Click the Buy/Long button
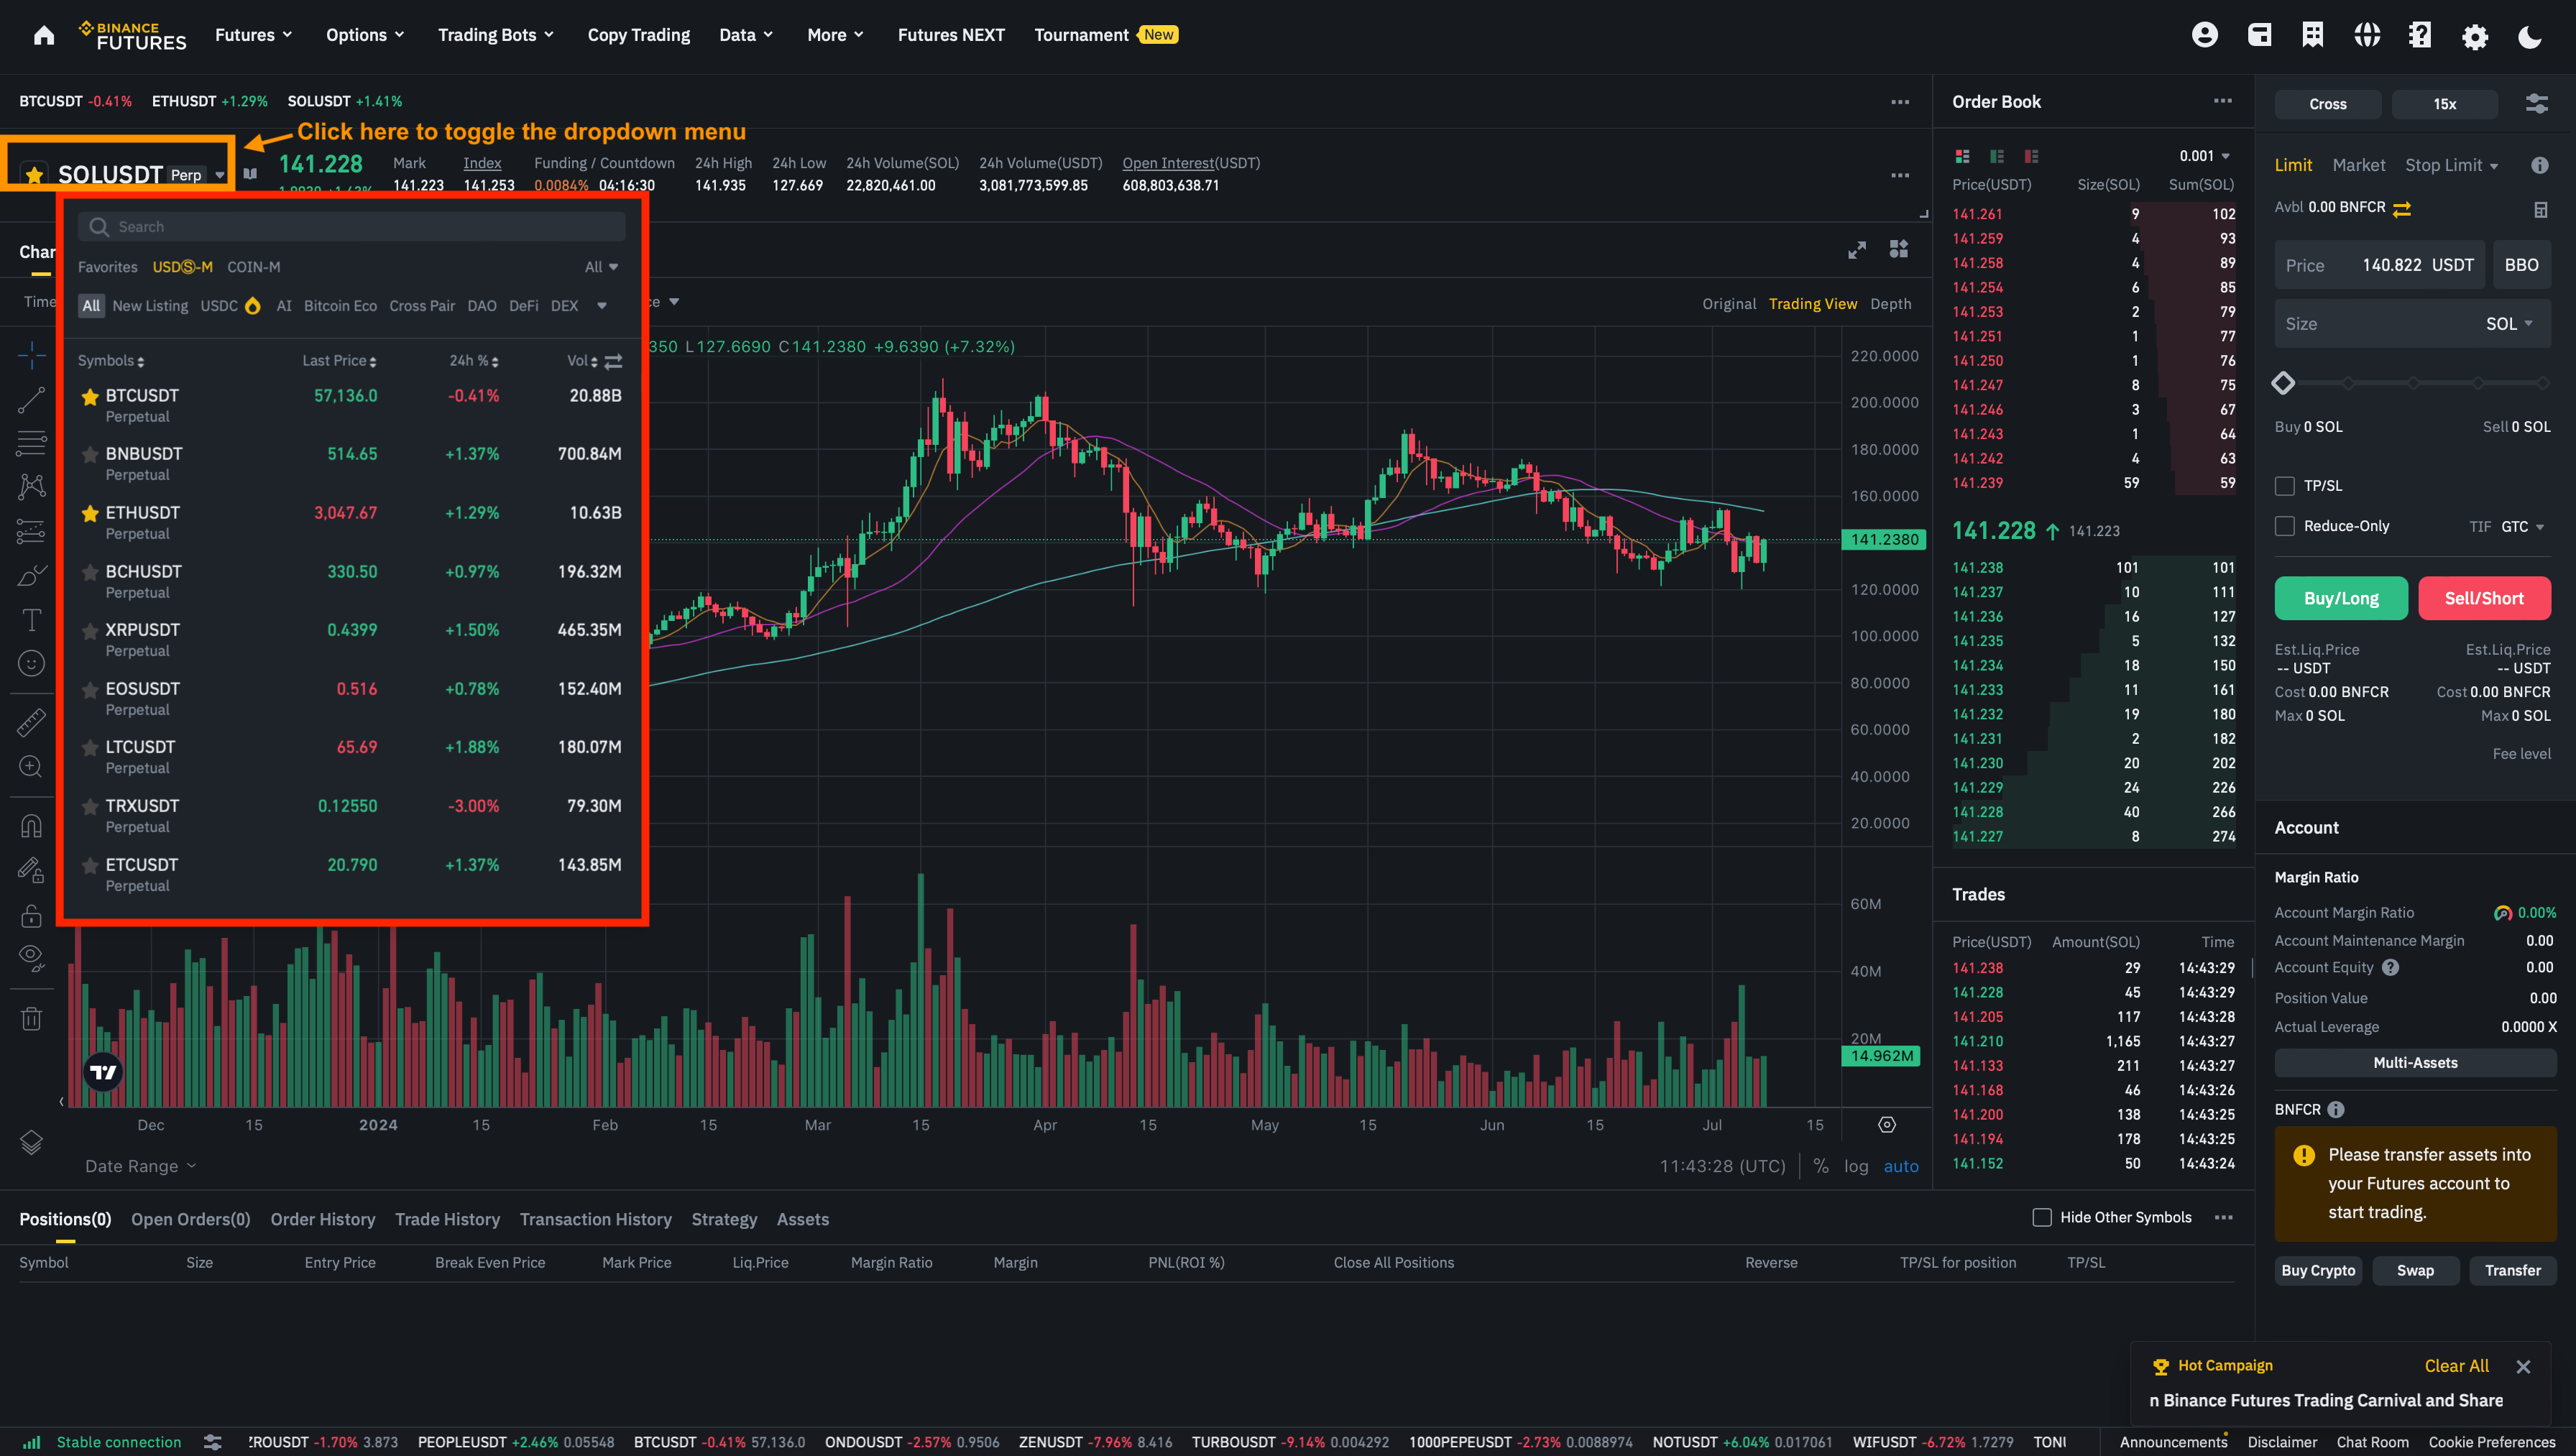Screen dimensions: 2576x1456 pos(2341,598)
